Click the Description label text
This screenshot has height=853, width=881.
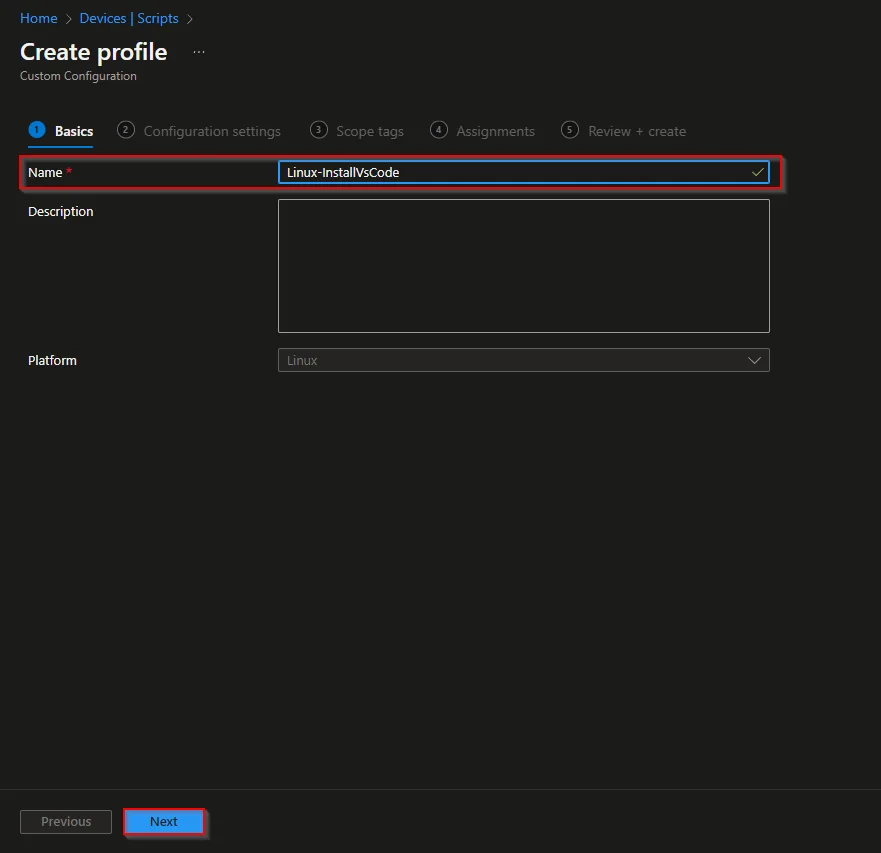point(61,212)
